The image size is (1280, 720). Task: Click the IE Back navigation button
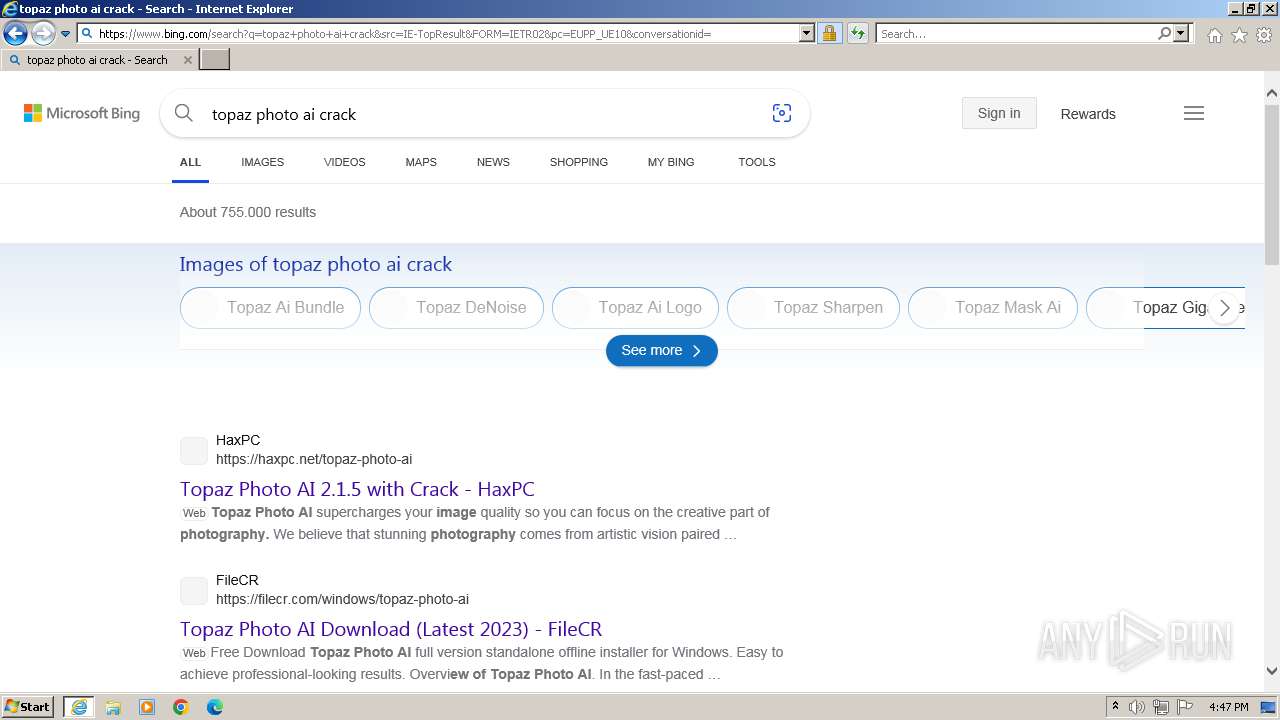15,34
